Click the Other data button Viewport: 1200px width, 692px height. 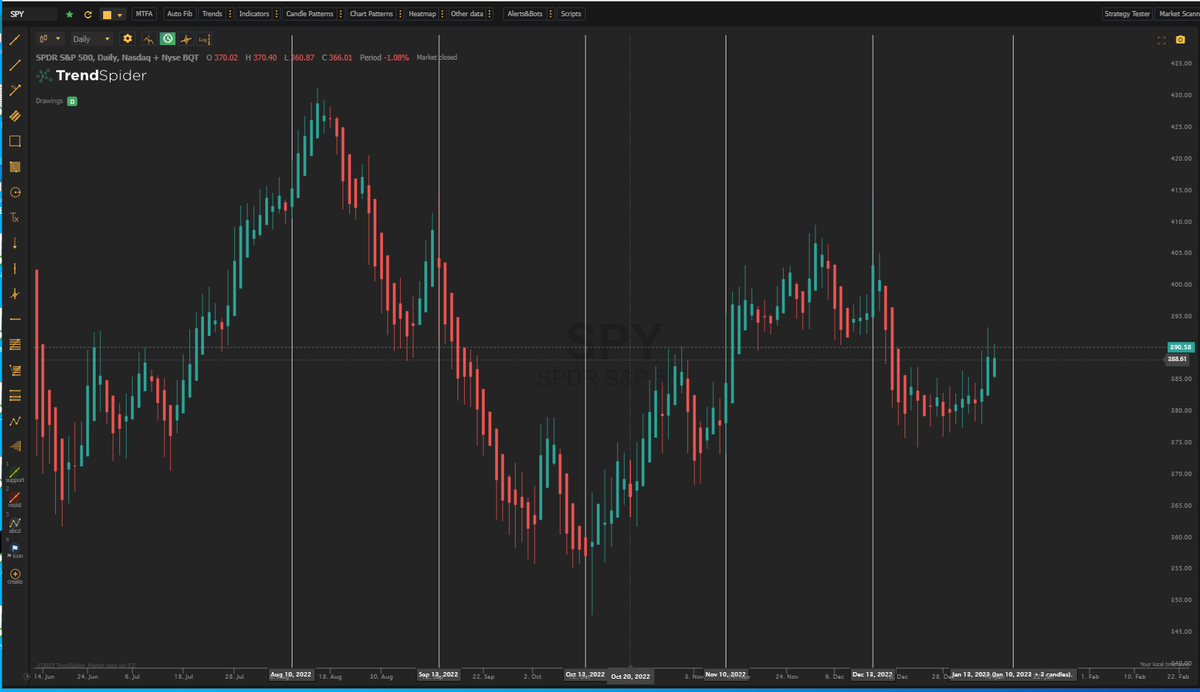pos(467,14)
